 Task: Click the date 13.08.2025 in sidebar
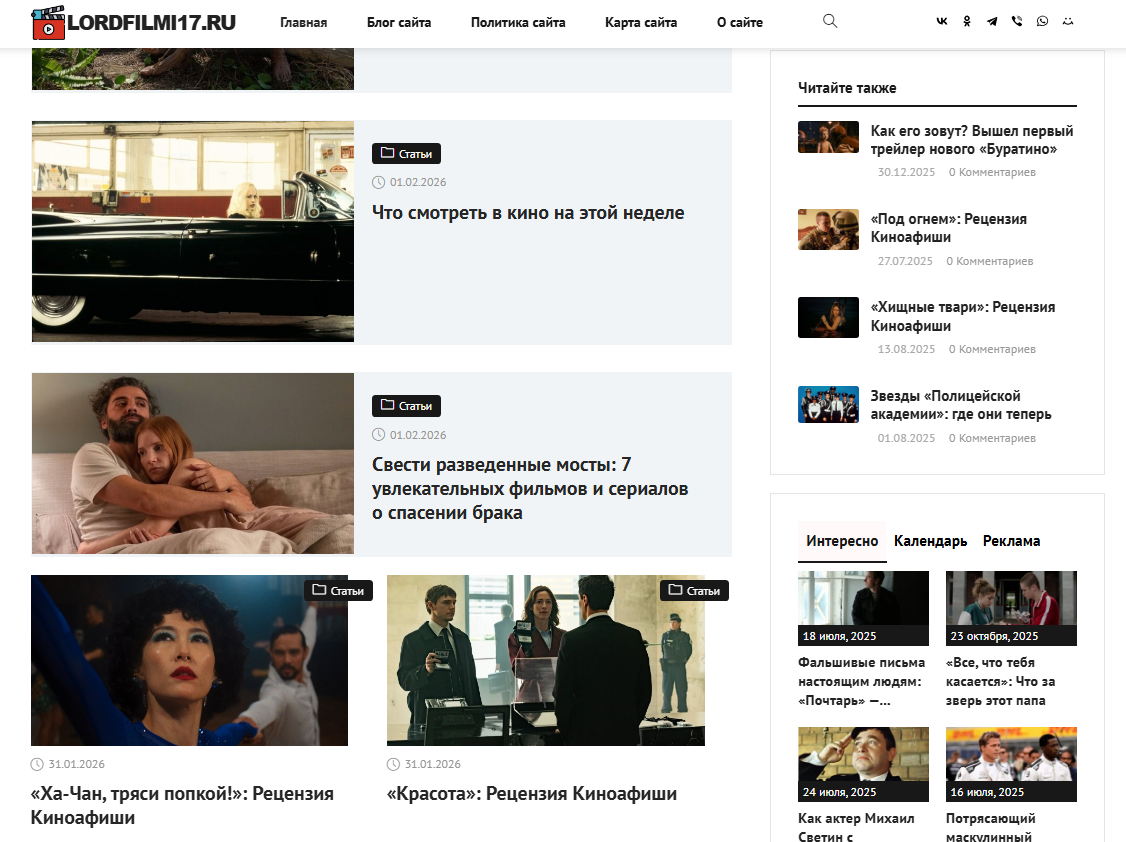click(906, 349)
